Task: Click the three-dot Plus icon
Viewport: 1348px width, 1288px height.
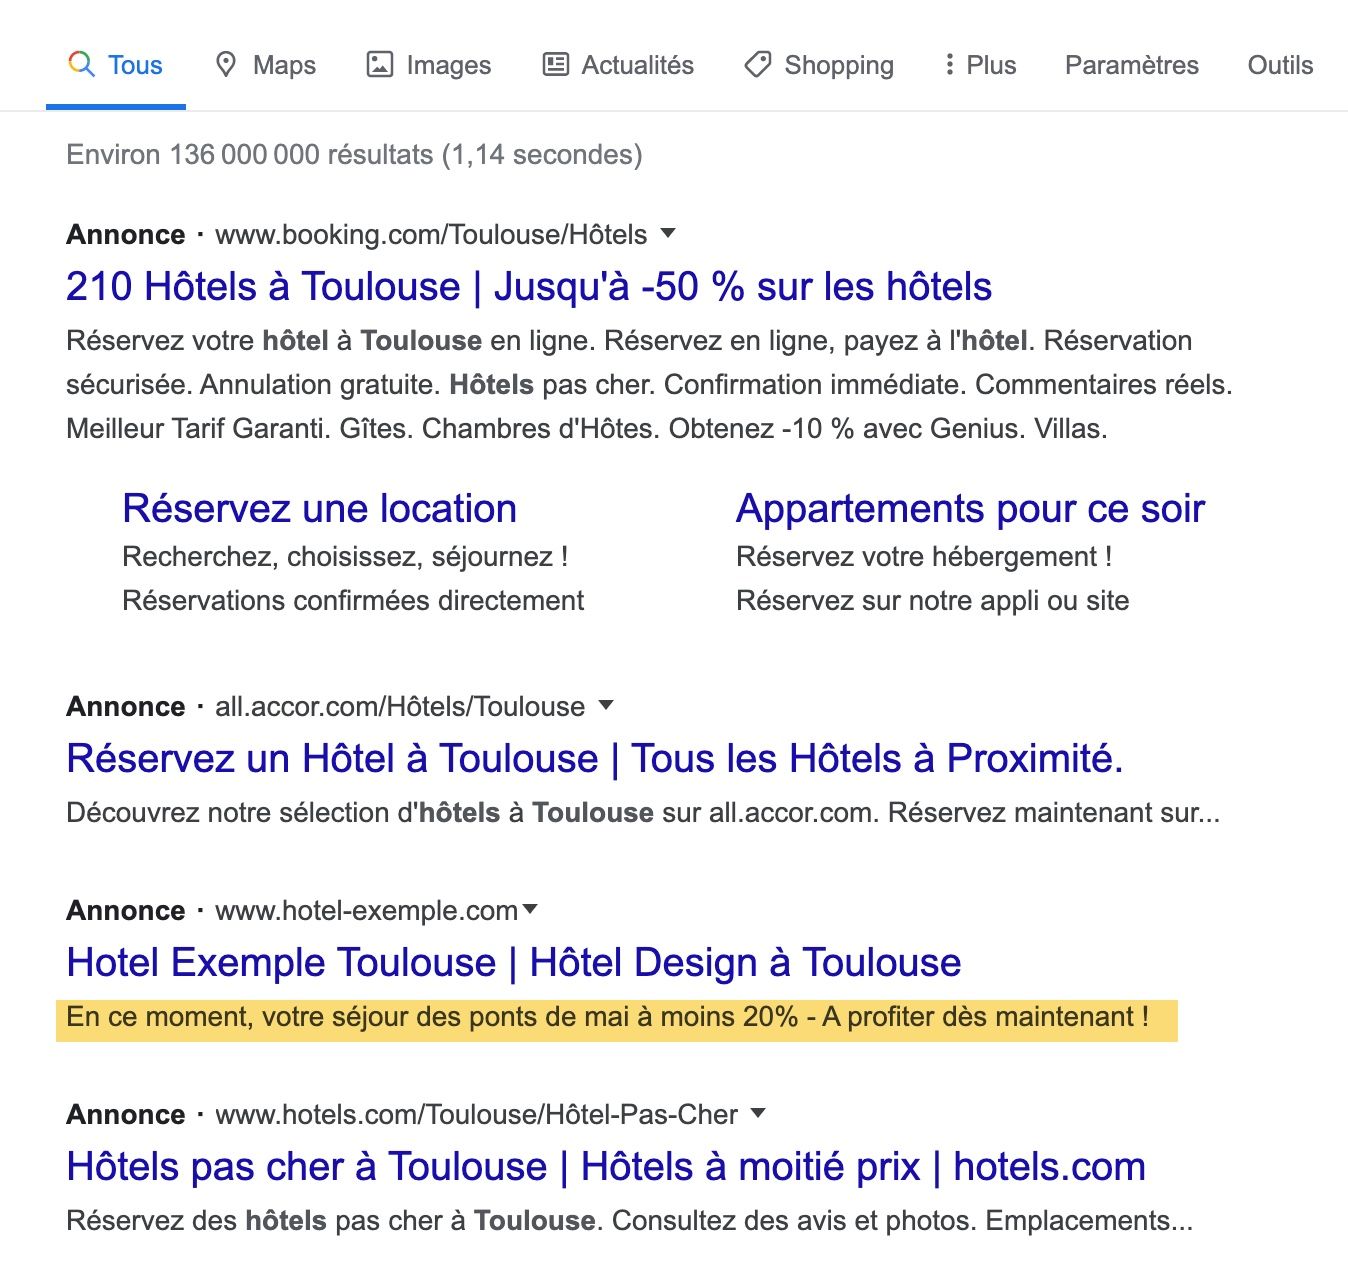Action: point(949,64)
